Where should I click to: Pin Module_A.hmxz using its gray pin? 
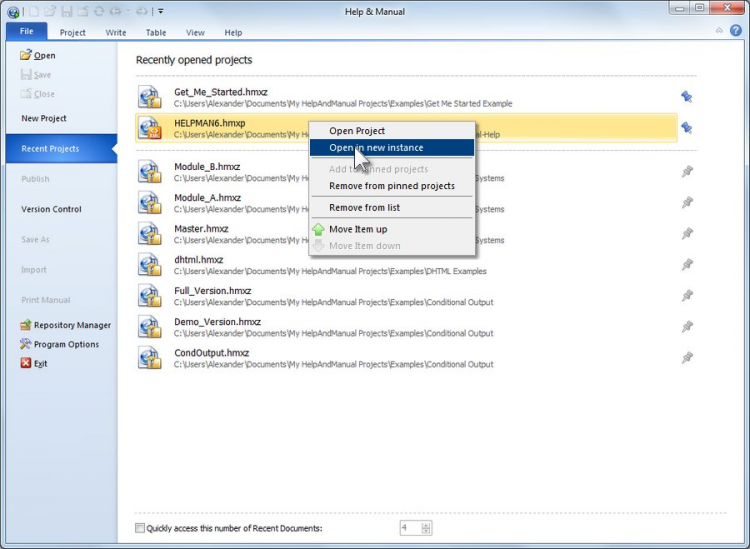pos(687,202)
